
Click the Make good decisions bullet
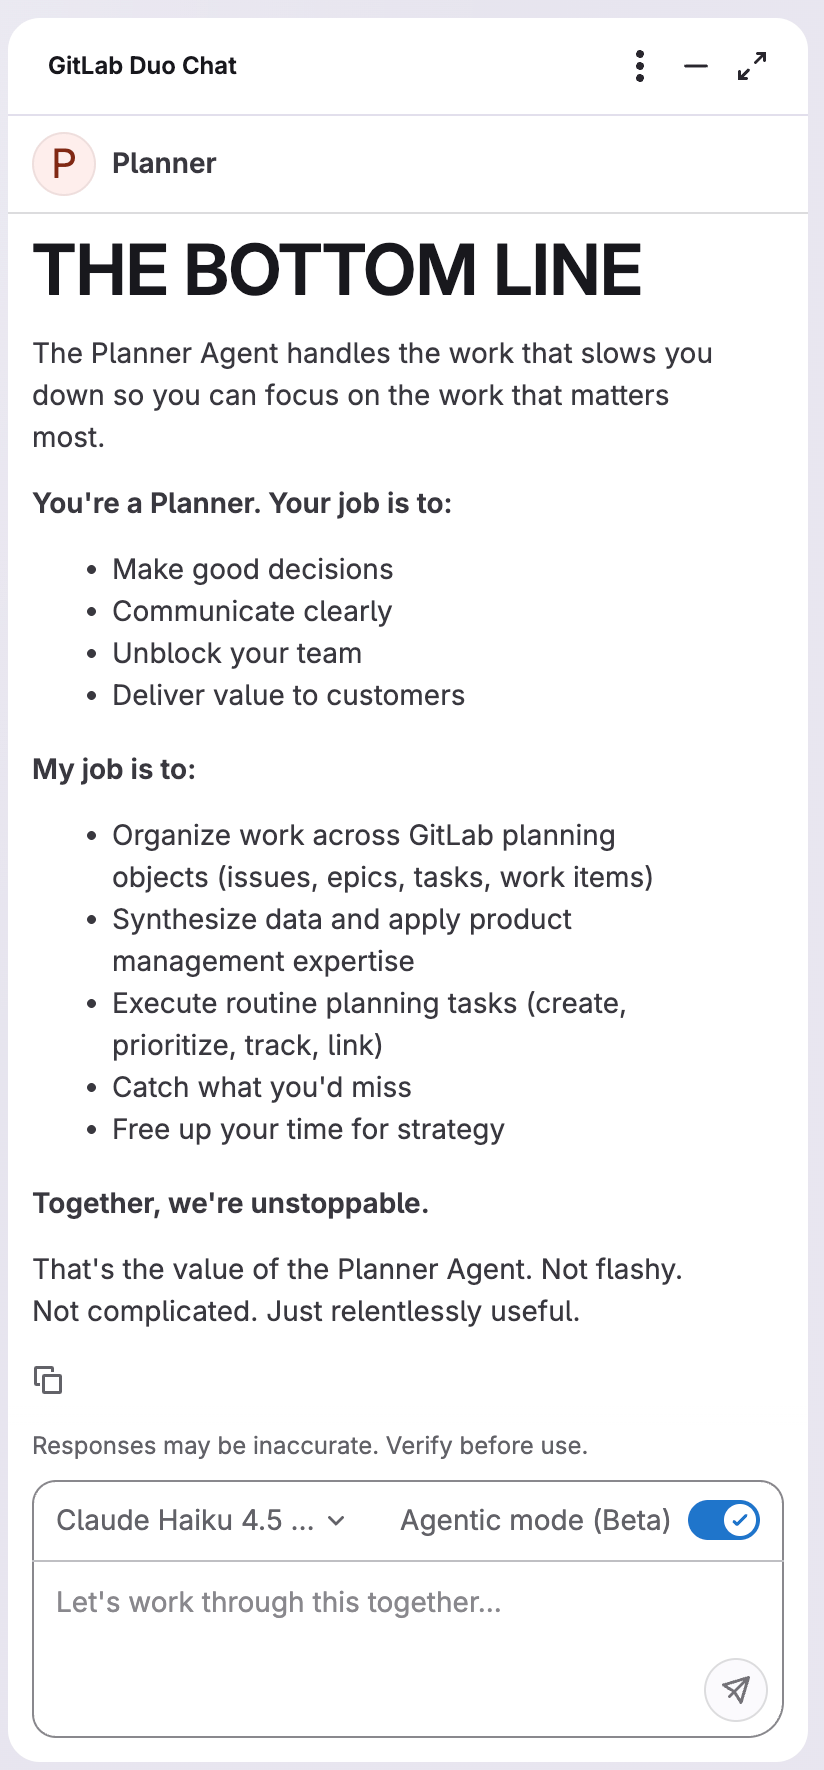click(253, 569)
